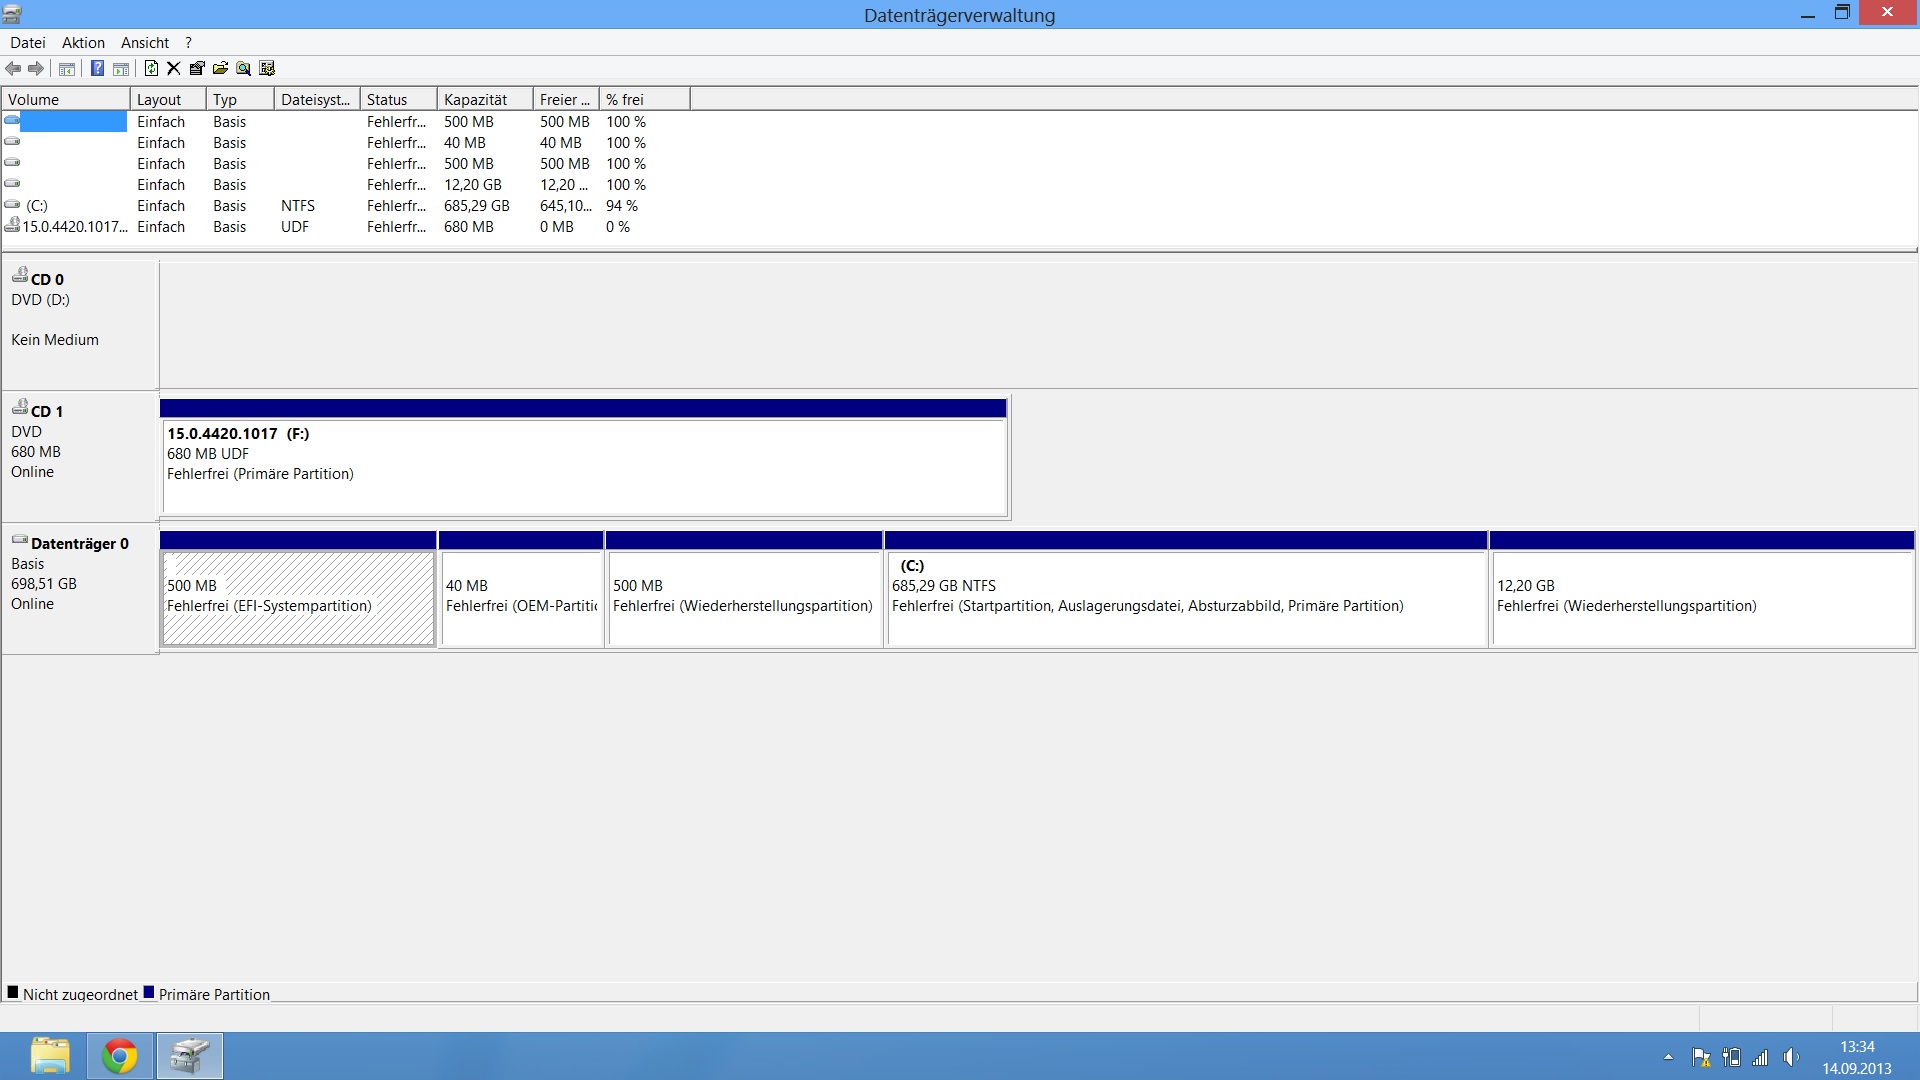Click the magnifier search toolbar icon

click(243, 68)
